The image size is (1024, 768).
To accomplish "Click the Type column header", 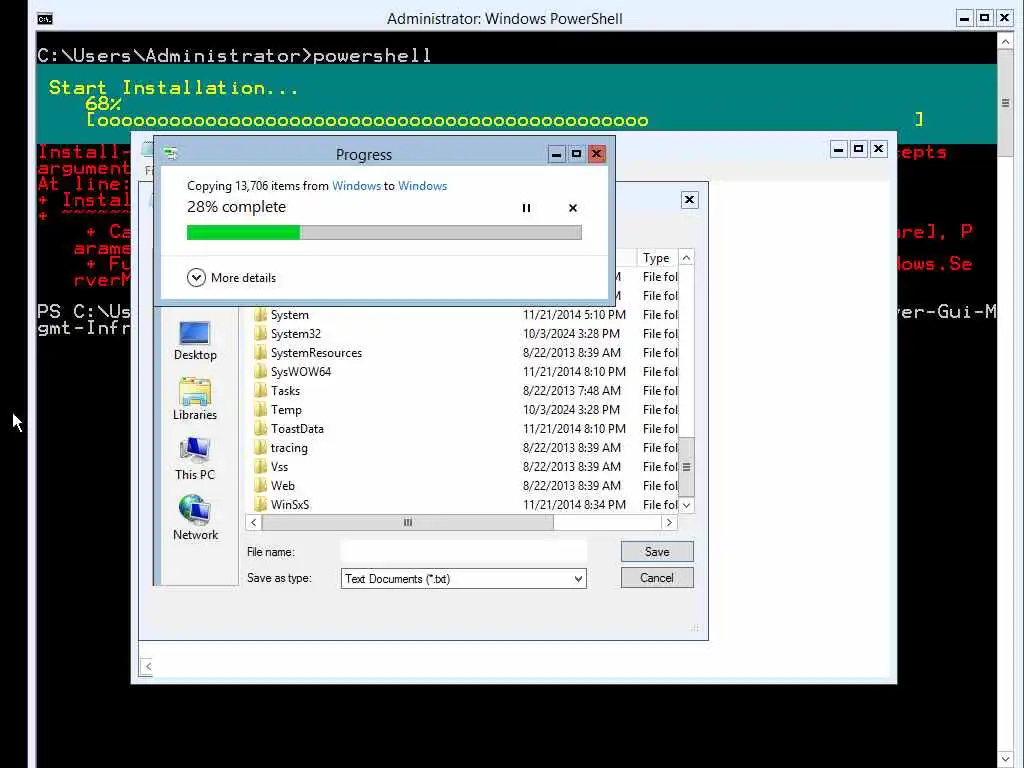I will 657,258.
